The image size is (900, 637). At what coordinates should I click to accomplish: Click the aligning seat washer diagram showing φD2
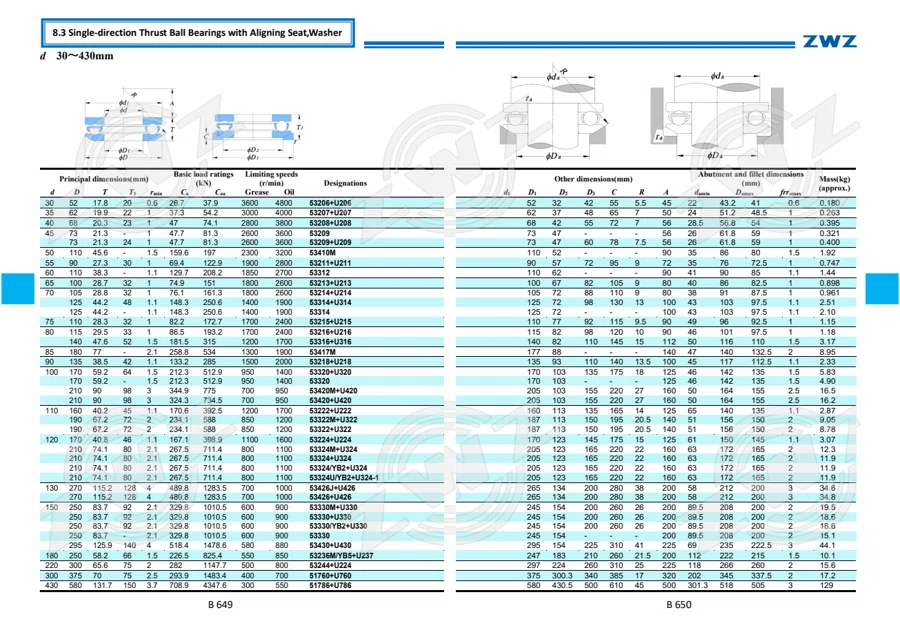253,136
